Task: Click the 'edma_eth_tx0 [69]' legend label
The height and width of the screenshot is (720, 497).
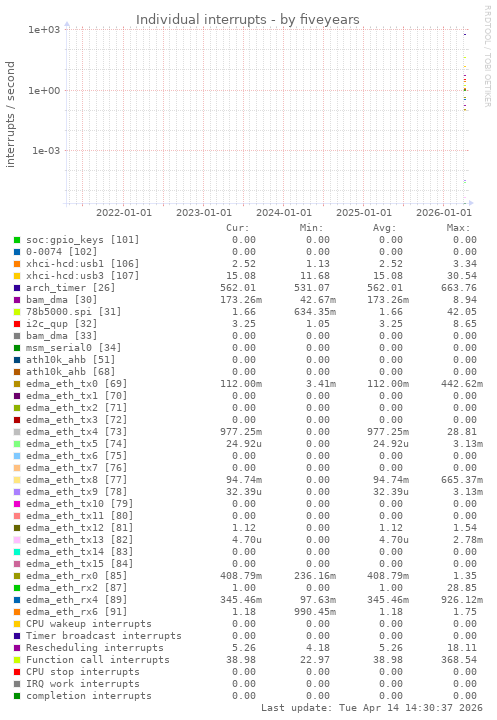Action: pos(76,383)
